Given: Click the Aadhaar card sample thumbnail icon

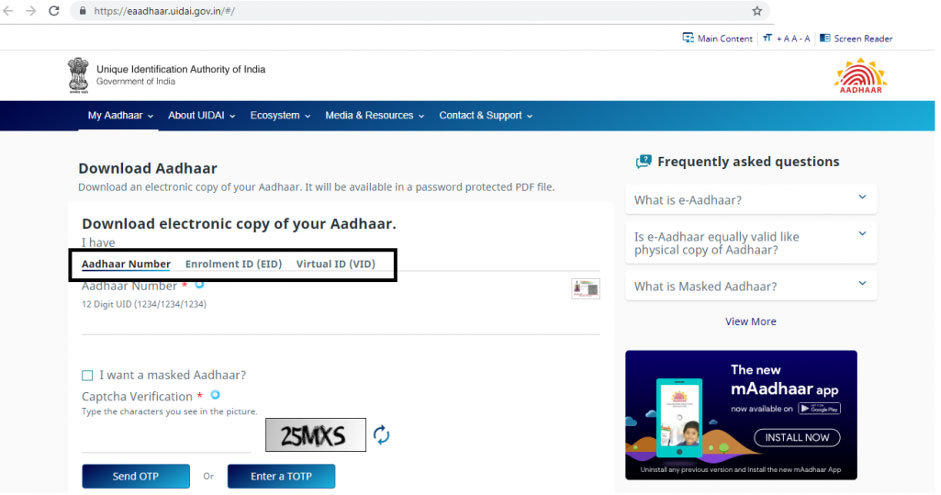Looking at the screenshot, I should click(585, 289).
